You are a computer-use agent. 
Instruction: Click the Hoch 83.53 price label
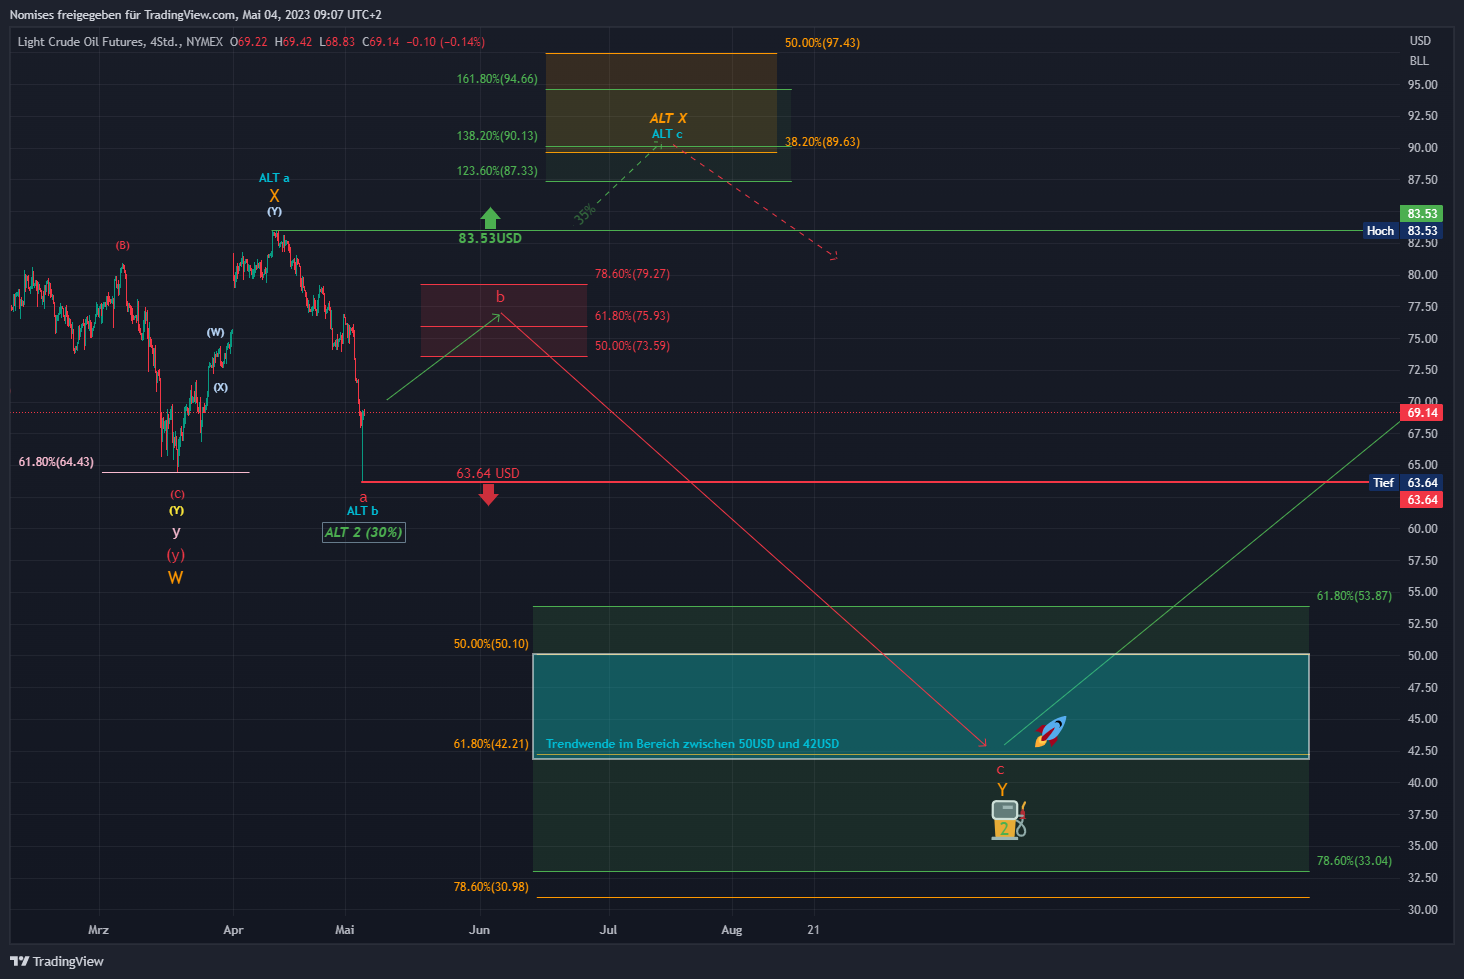(x=1402, y=231)
